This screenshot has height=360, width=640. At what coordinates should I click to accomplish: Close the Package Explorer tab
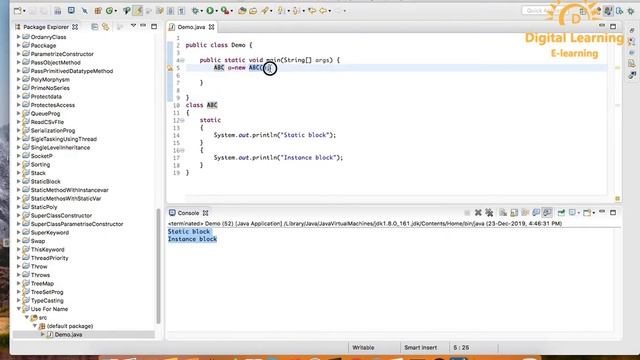pos(75,27)
